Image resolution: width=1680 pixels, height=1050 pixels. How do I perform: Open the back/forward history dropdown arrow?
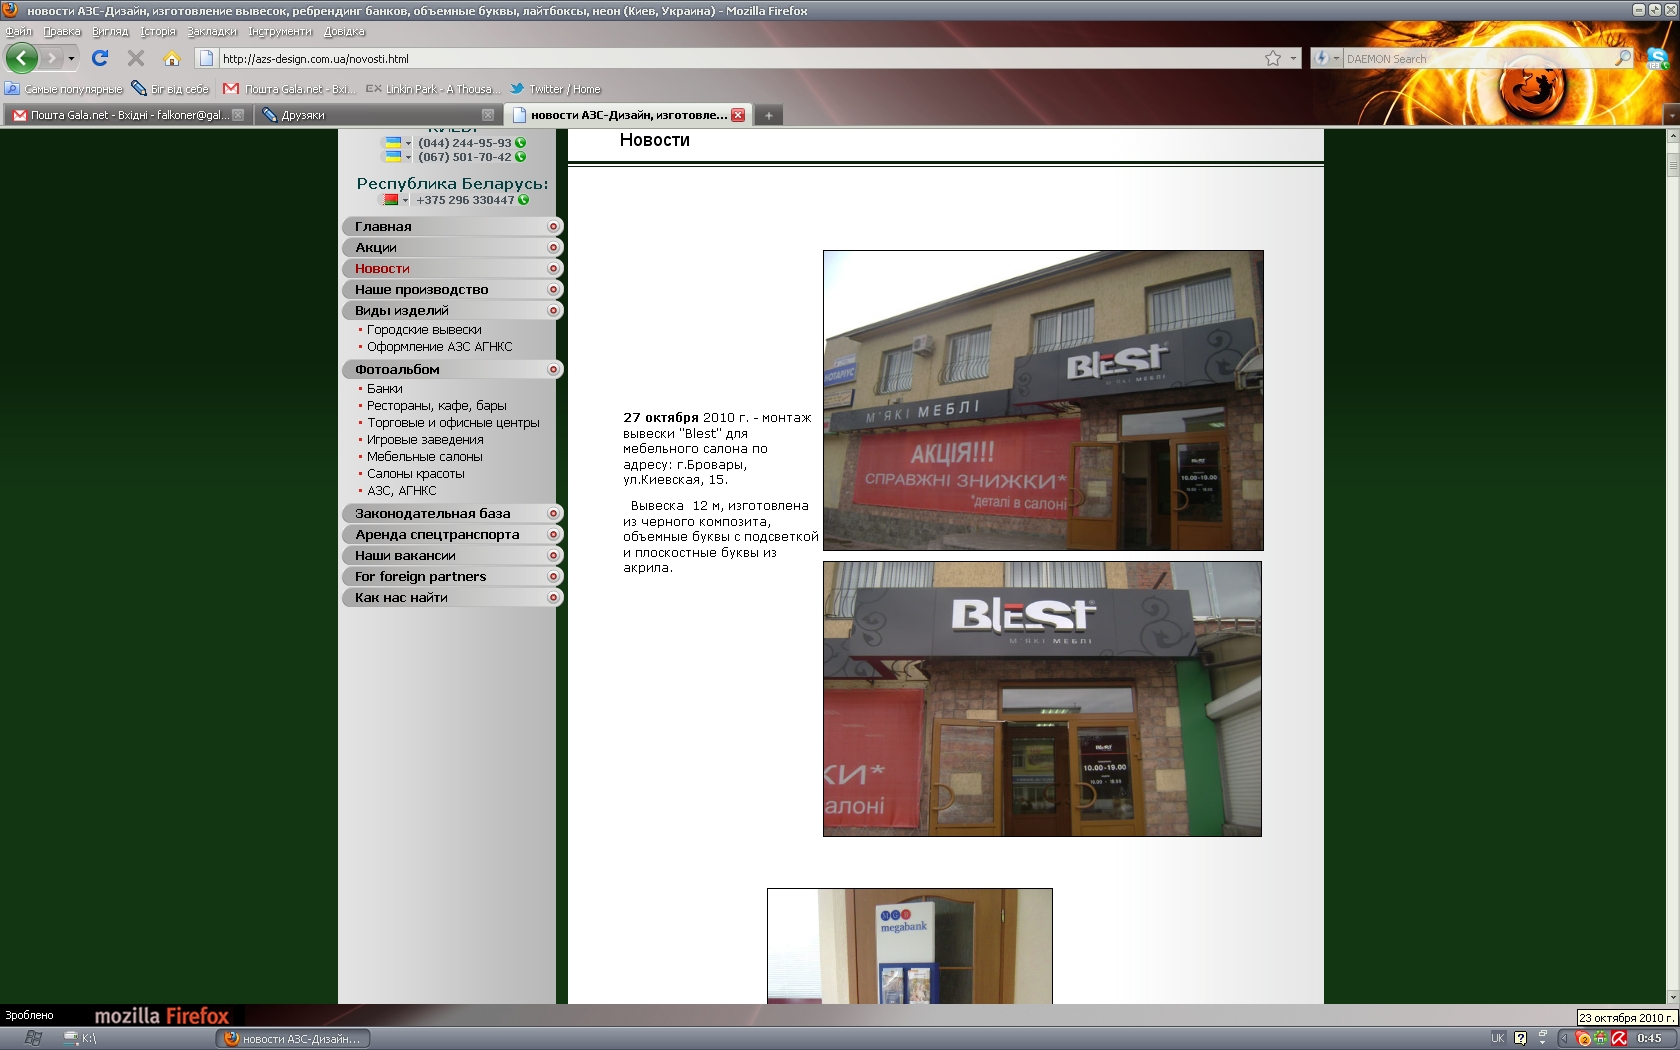[71, 58]
